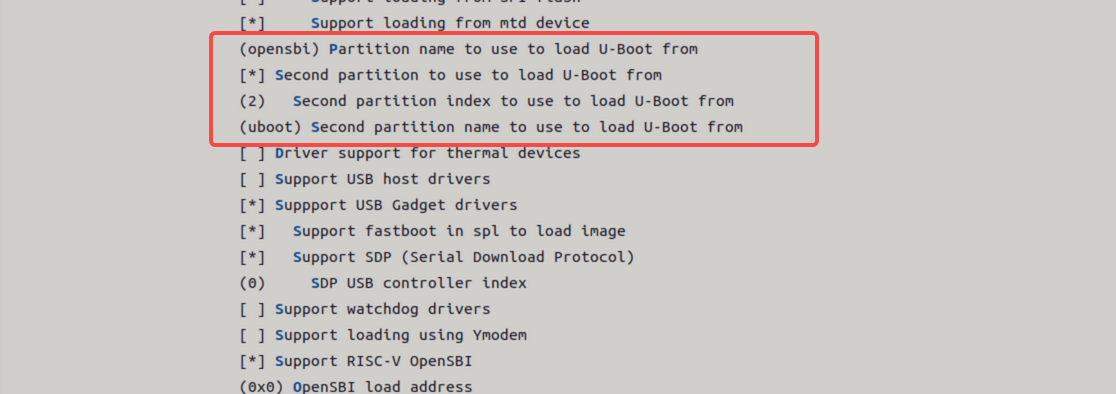Enable Support loading using Ymodem
The image size is (1116, 394).
pos(383,335)
